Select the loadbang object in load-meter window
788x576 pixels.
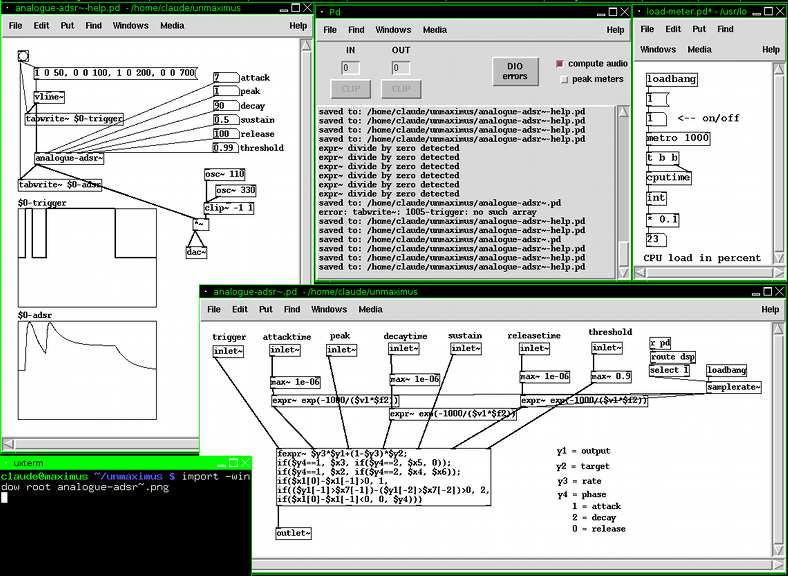tap(672, 79)
